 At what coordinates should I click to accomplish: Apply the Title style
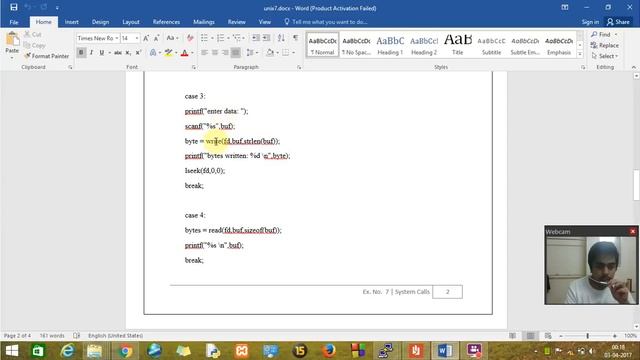click(458, 44)
